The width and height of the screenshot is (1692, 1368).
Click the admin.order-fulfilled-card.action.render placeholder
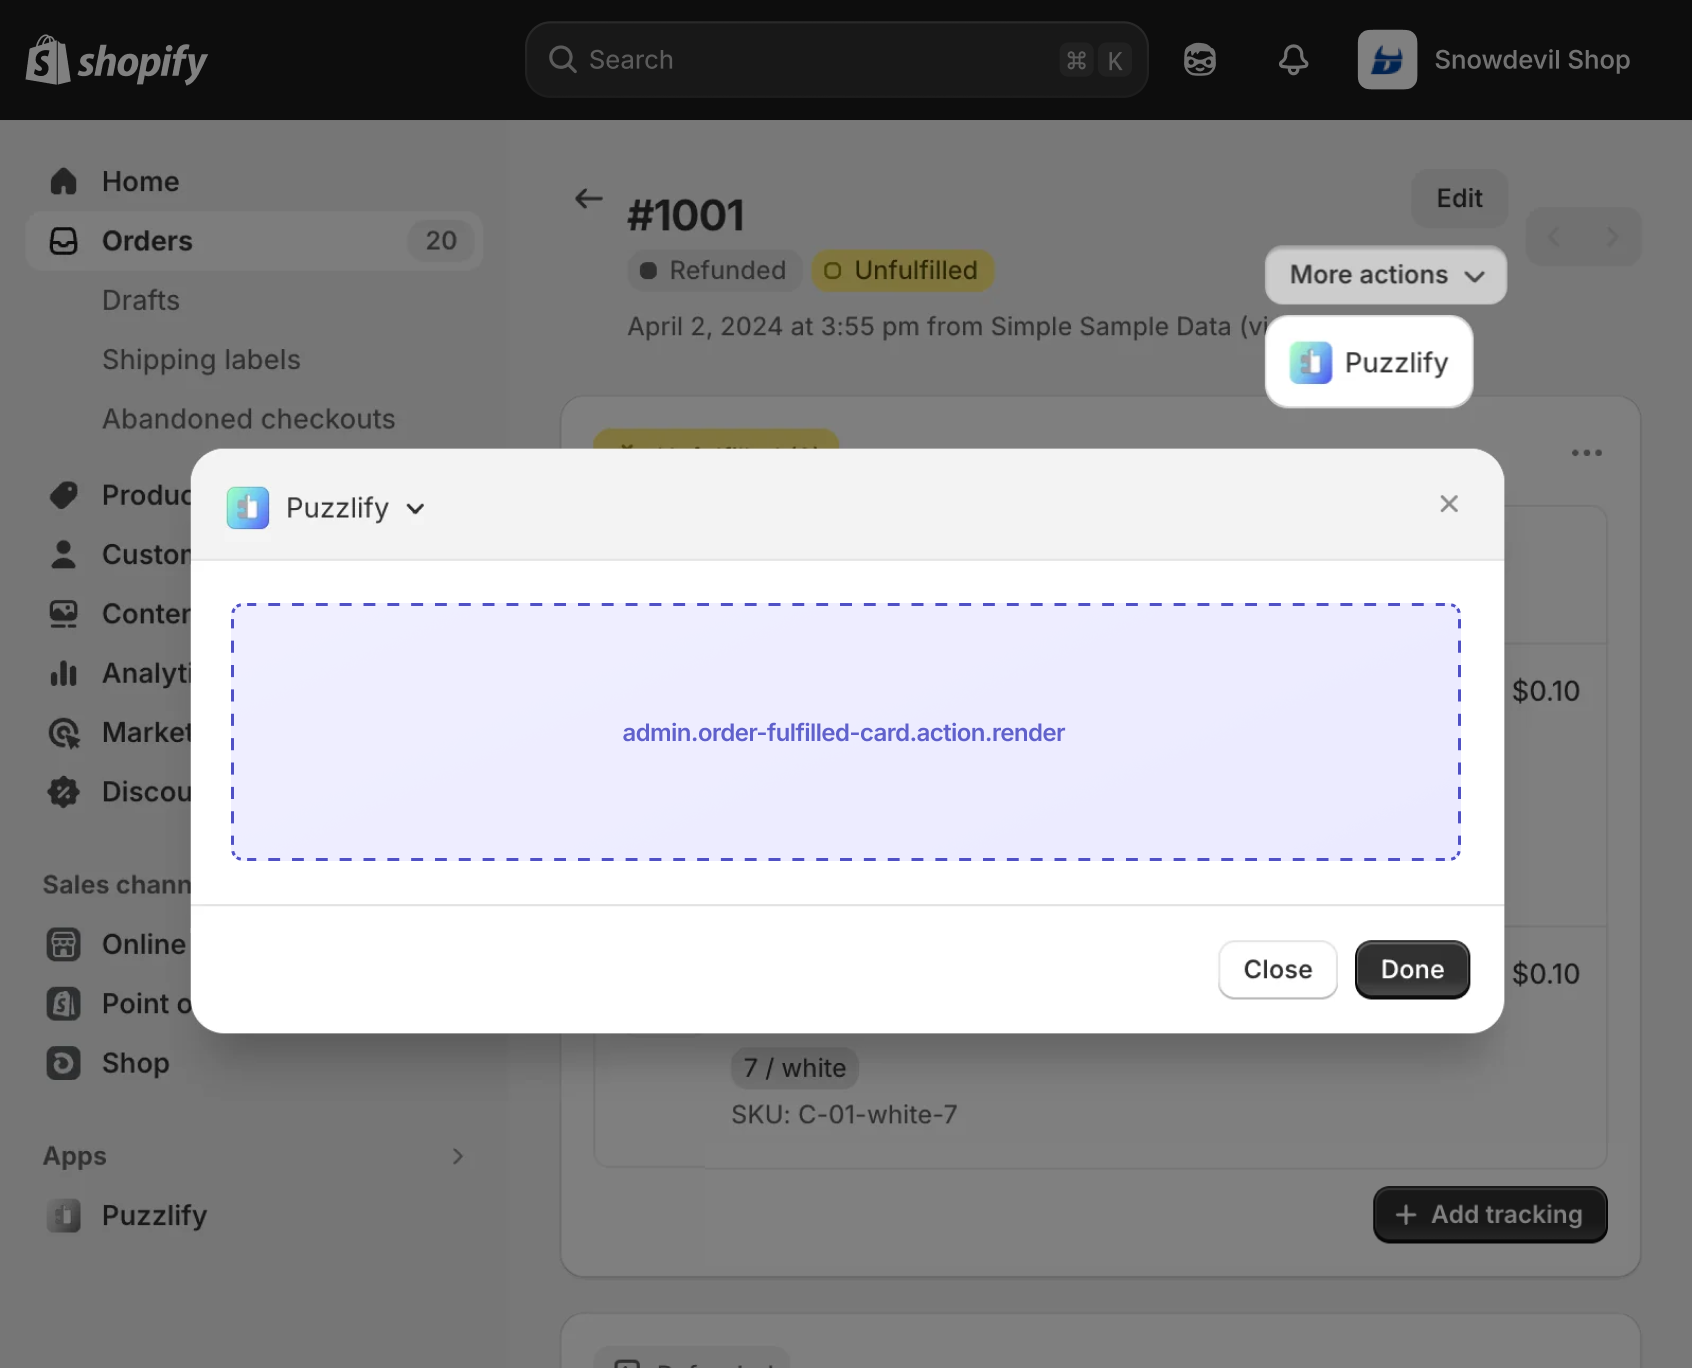pyautogui.click(x=846, y=732)
